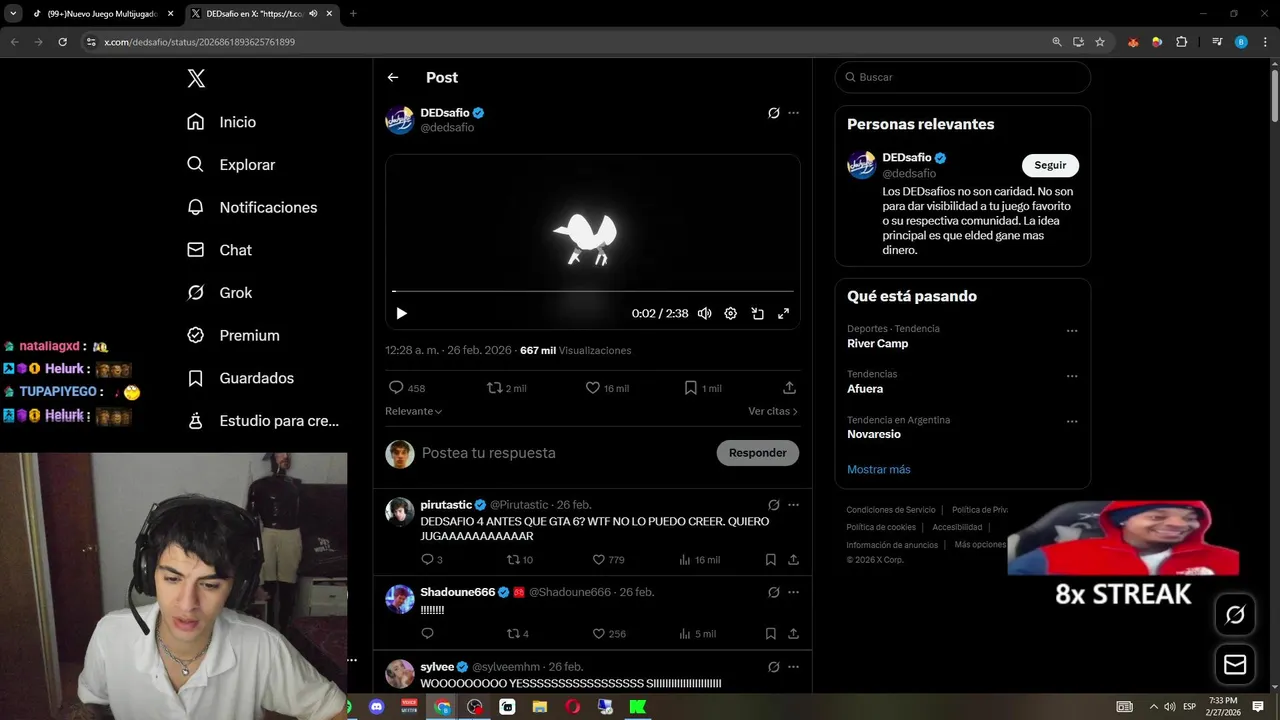
Task: Share the main DEDsafio post
Action: click(789, 388)
